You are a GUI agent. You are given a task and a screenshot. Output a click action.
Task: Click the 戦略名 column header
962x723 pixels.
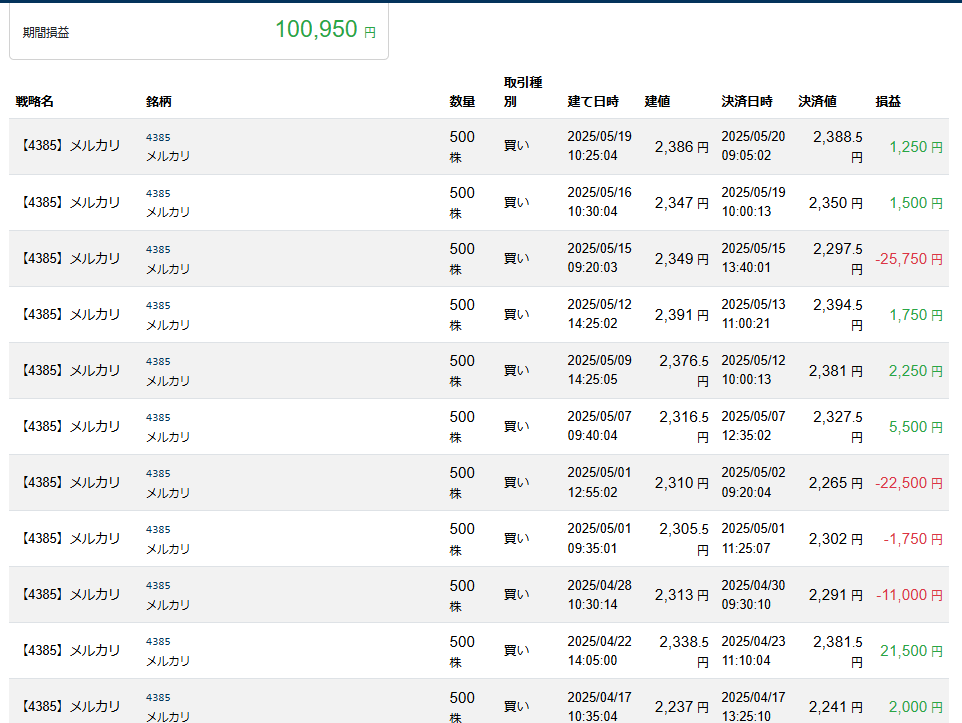click(x=34, y=101)
